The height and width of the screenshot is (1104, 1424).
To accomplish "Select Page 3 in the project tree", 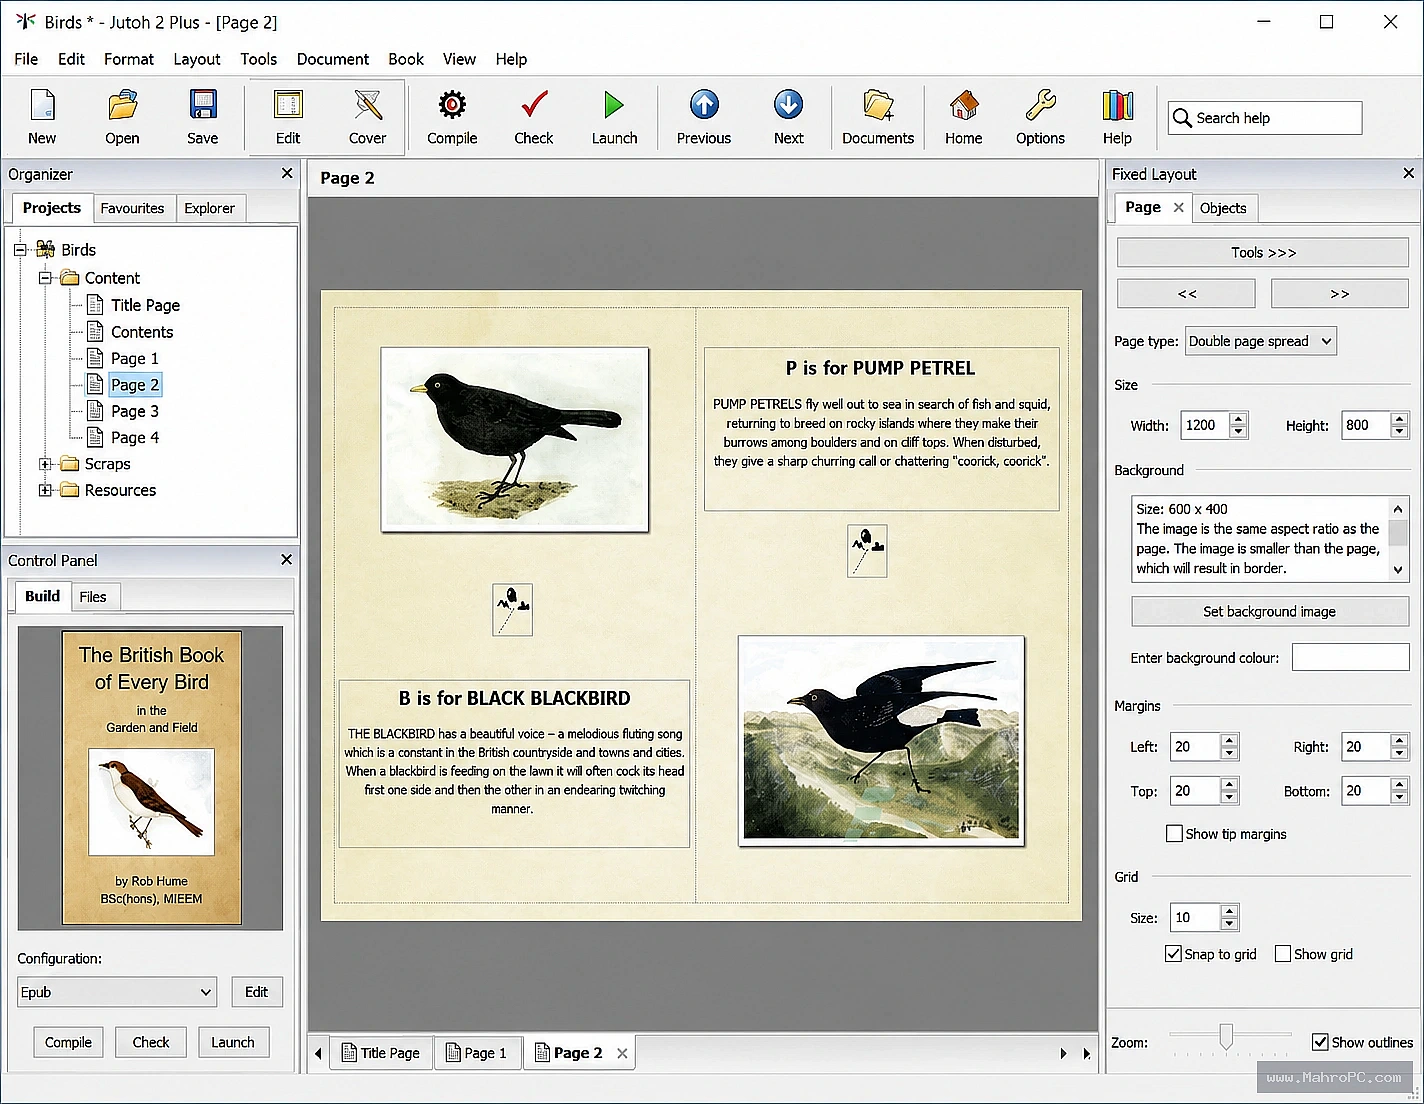I will 135,411.
